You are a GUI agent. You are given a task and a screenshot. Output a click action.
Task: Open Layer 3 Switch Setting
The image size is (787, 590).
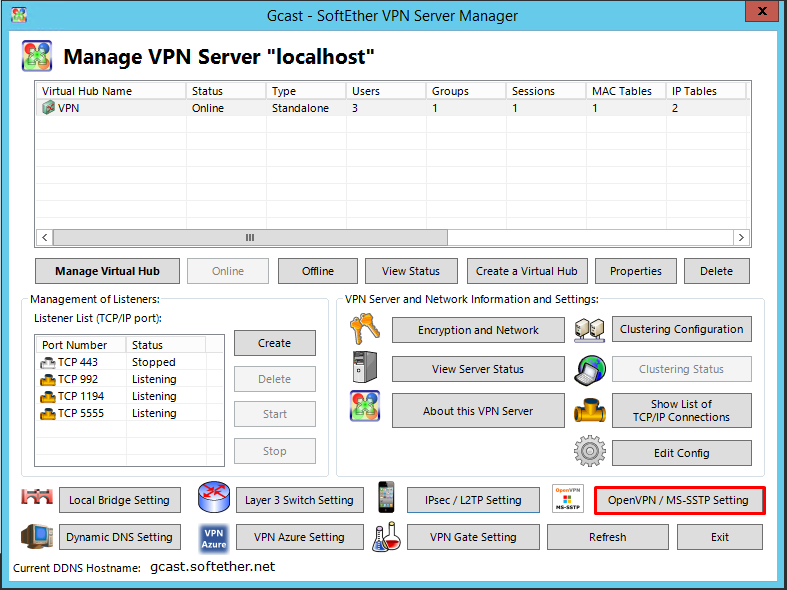click(300, 500)
